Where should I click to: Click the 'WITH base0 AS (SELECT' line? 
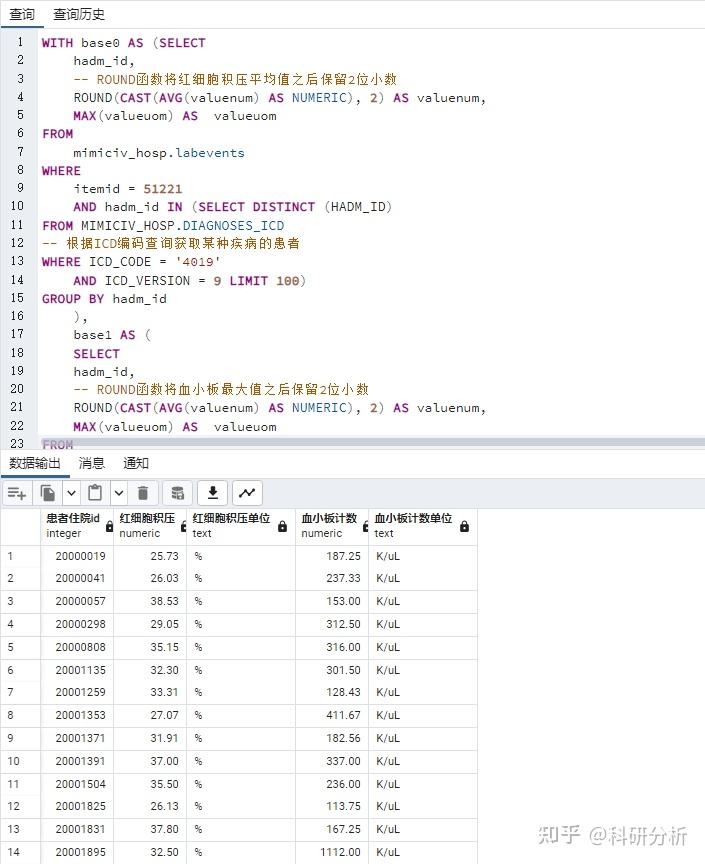click(x=124, y=42)
